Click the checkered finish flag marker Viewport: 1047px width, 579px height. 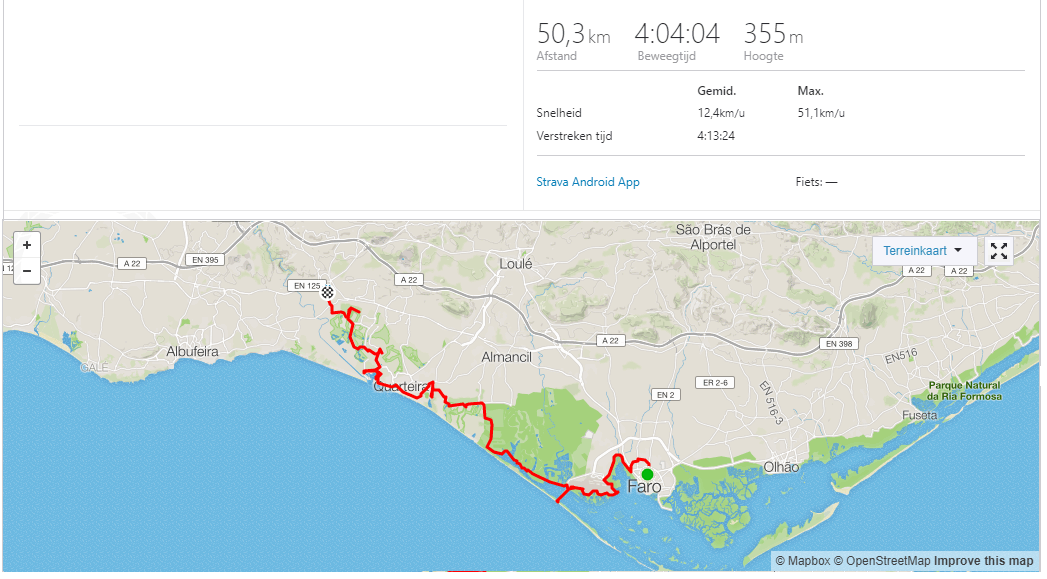[327, 293]
